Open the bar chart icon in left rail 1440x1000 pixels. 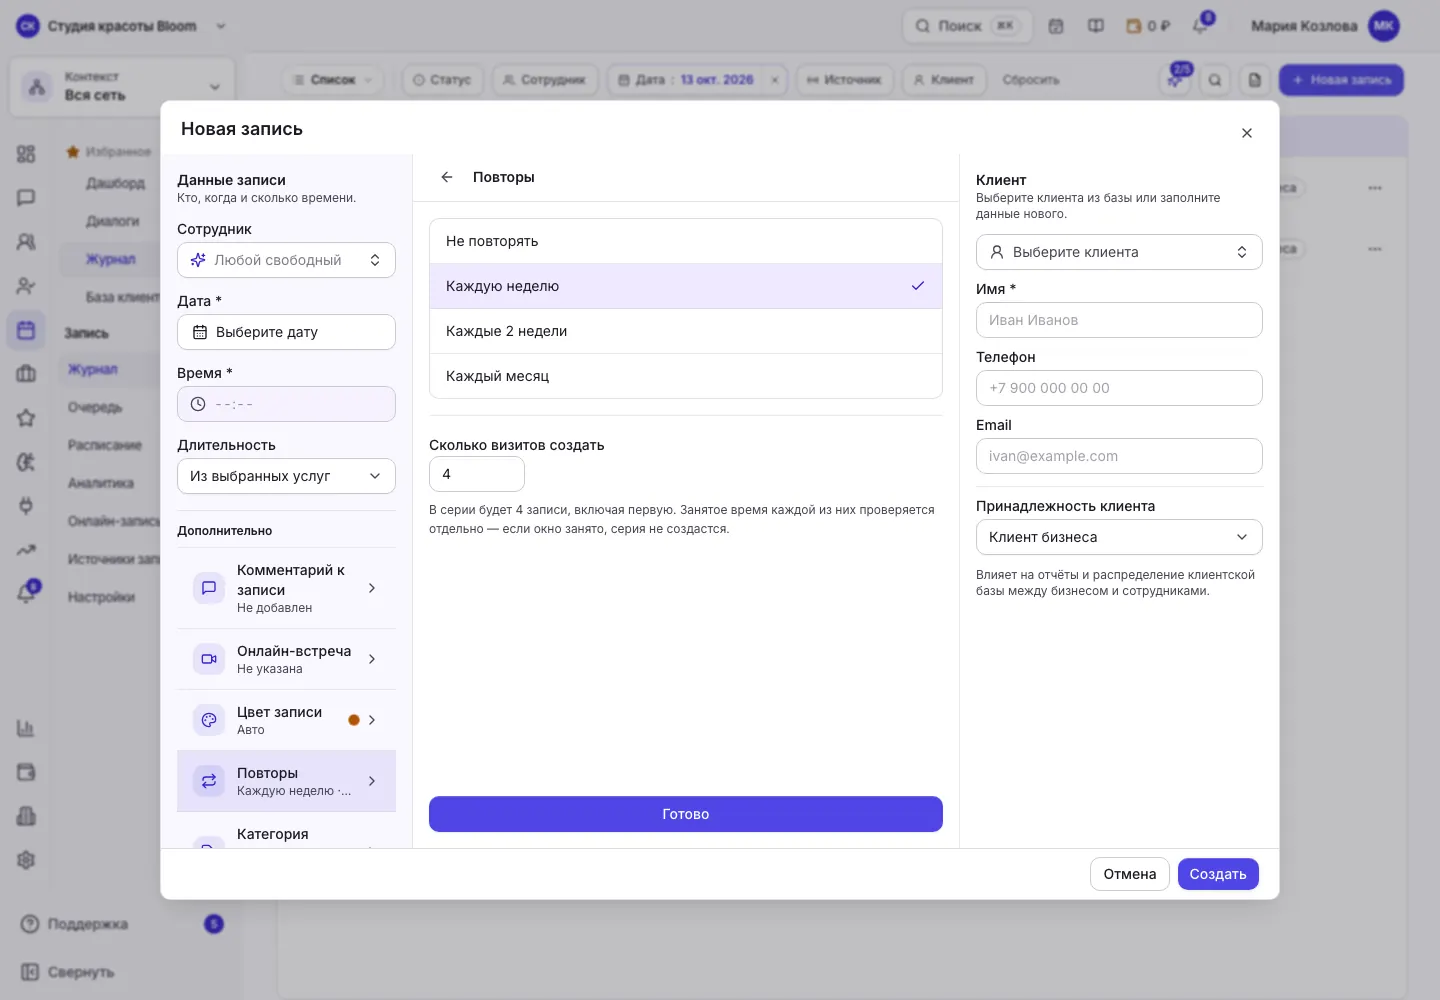click(26, 728)
